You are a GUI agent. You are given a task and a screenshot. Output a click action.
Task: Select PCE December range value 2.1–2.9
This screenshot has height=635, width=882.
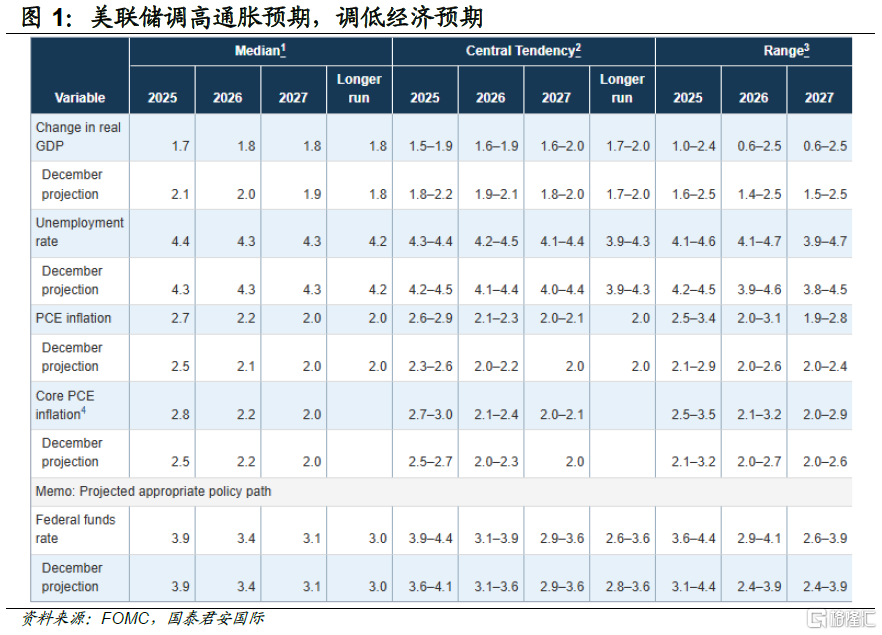(694, 367)
